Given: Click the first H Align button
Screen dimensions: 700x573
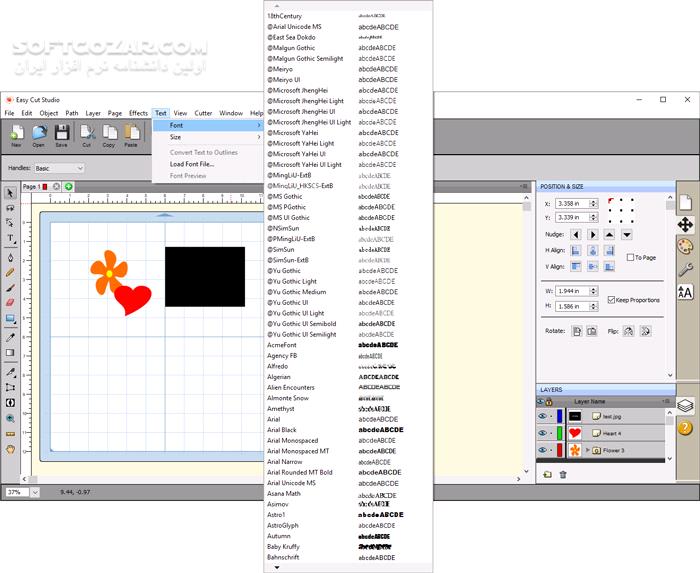Looking at the screenshot, I should [x=576, y=250].
